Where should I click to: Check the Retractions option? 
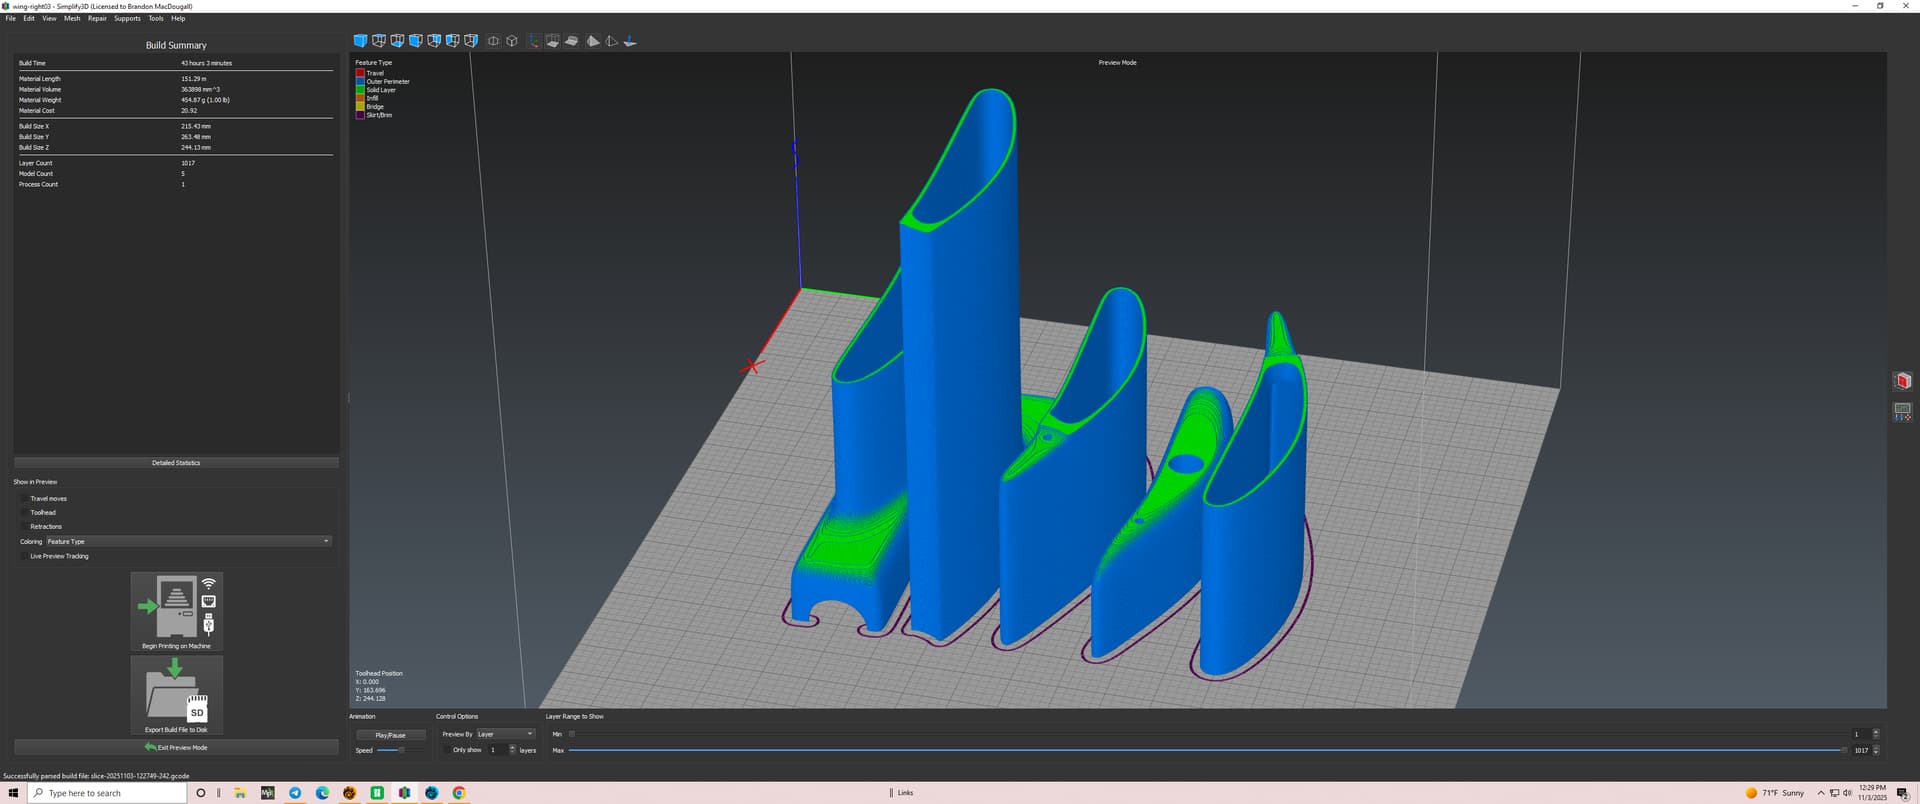pyautogui.click(x=25, y=526)
